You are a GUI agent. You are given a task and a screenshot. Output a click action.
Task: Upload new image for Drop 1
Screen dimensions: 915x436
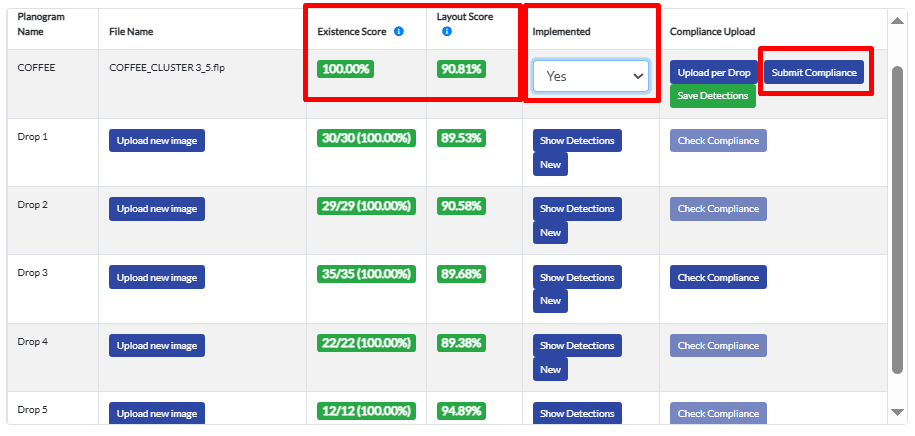(x=157, y=141)
